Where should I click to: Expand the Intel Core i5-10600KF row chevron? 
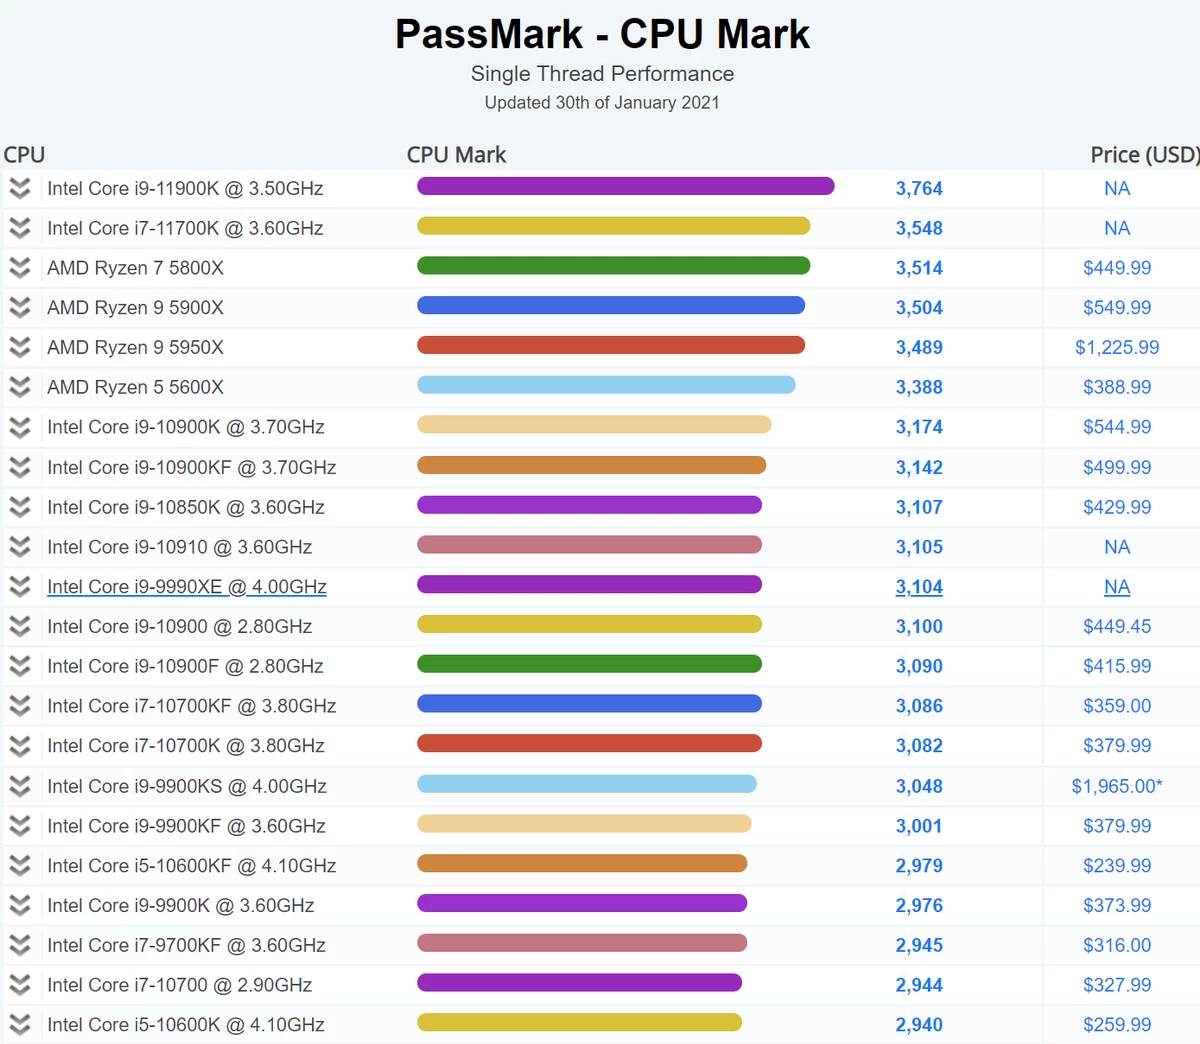[x=20, y=866]
